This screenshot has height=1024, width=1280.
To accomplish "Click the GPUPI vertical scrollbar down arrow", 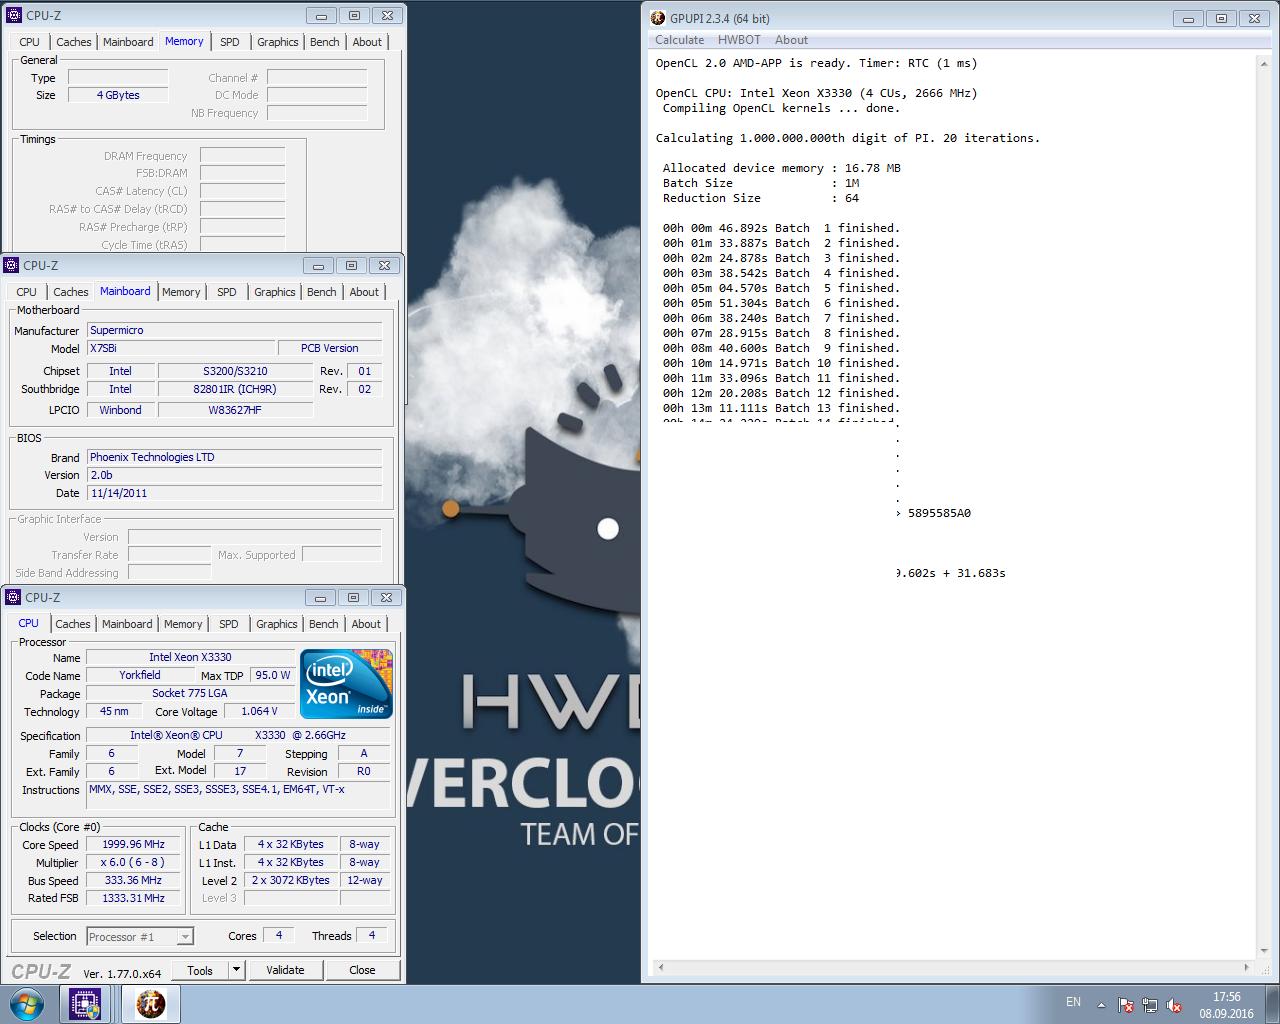I will 1263,951.
